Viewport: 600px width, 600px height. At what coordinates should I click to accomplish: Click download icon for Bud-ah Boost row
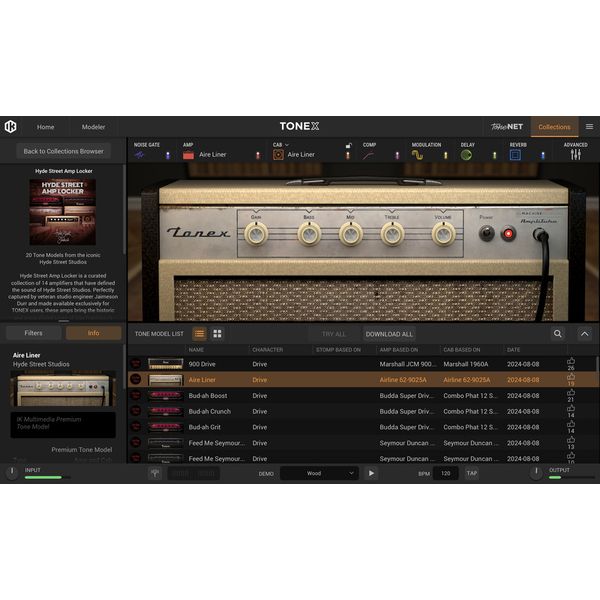pyautogui.click(x=135, y=395)
